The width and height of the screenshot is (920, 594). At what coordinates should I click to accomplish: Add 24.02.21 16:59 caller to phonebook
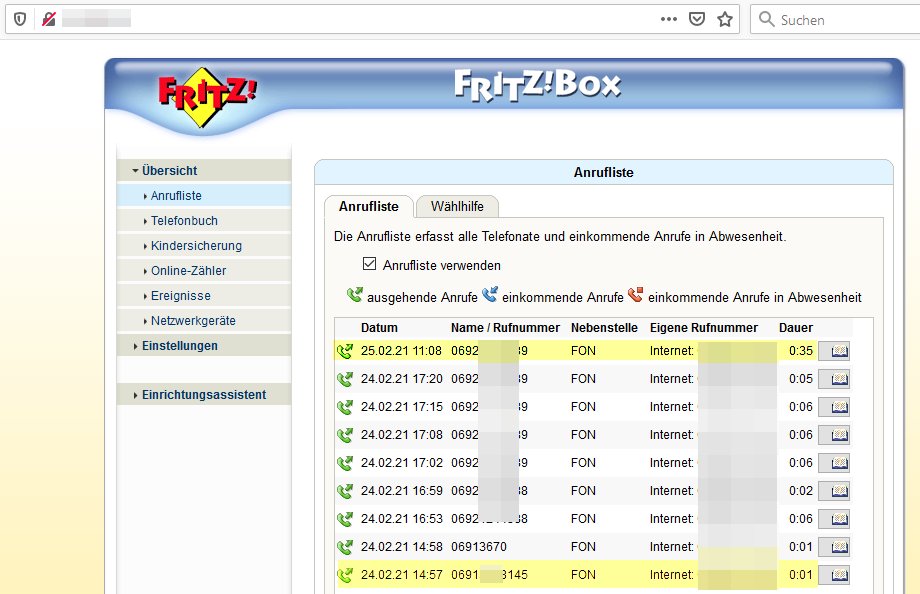tap(833, 491)
